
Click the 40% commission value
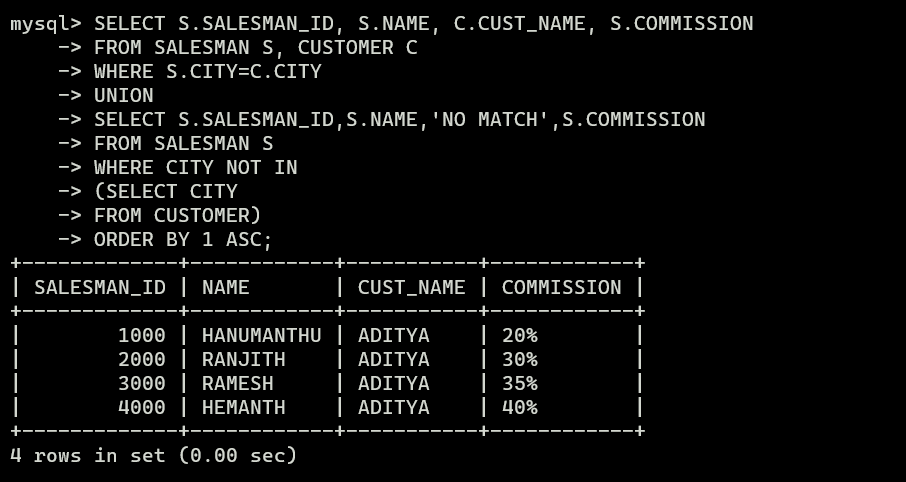(x=519, y=407)
